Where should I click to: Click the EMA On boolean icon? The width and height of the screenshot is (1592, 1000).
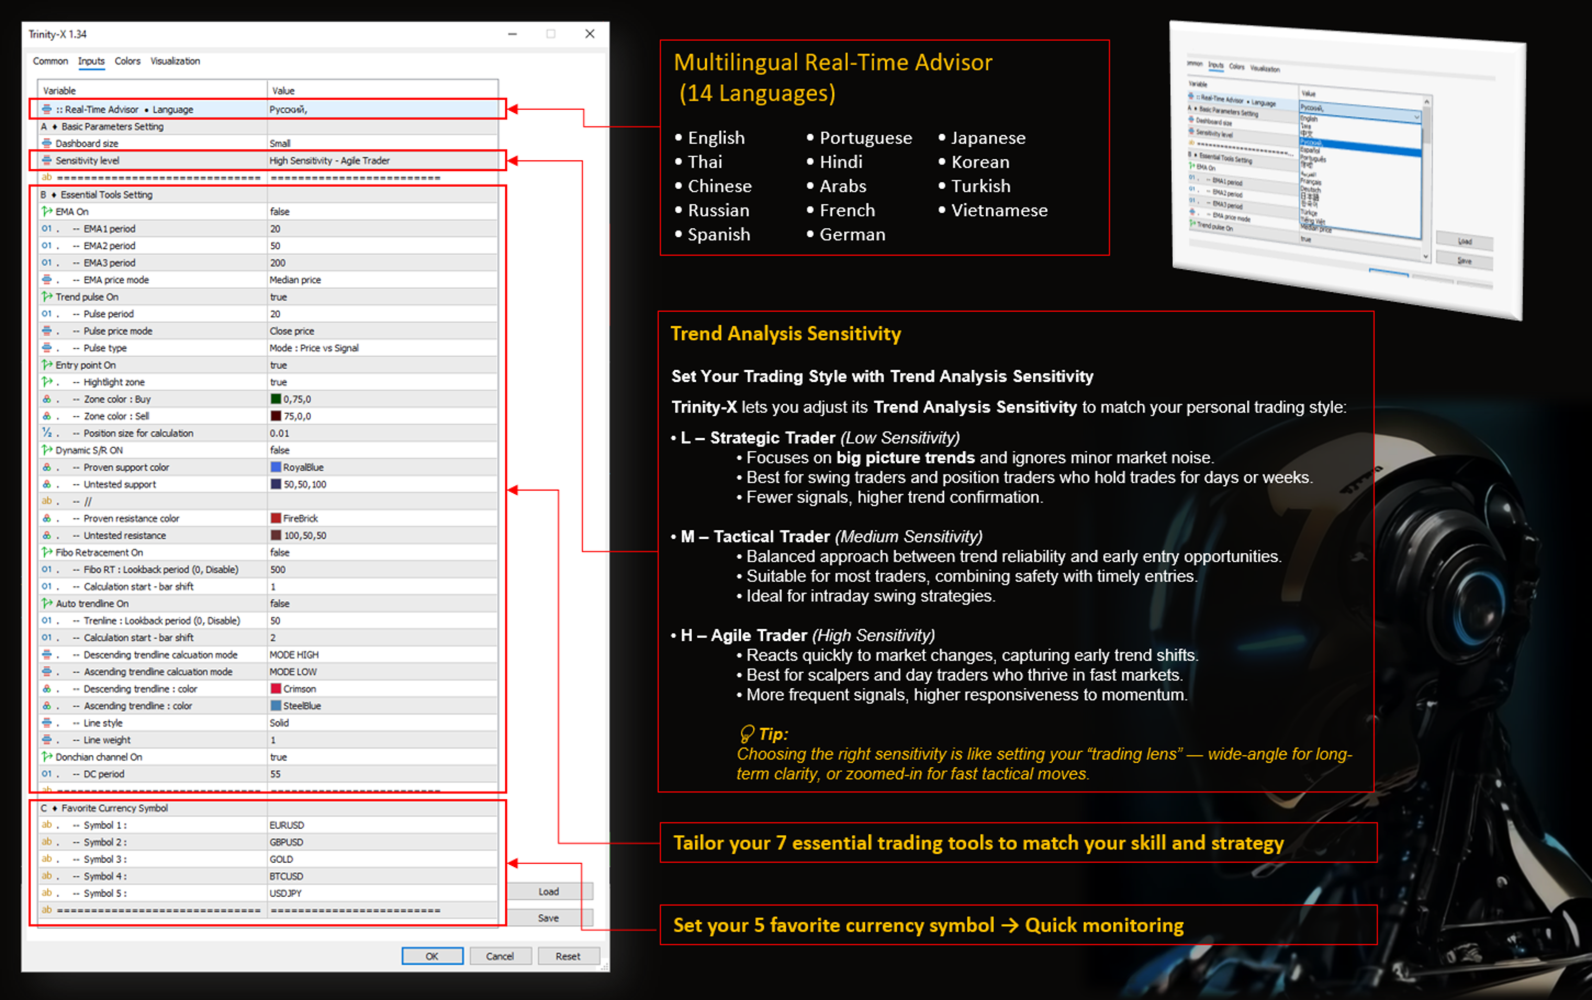click(47, 212)
